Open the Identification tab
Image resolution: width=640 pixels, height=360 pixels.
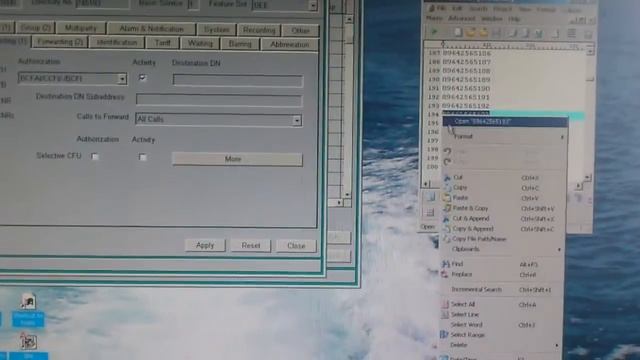tap(117, 42)
